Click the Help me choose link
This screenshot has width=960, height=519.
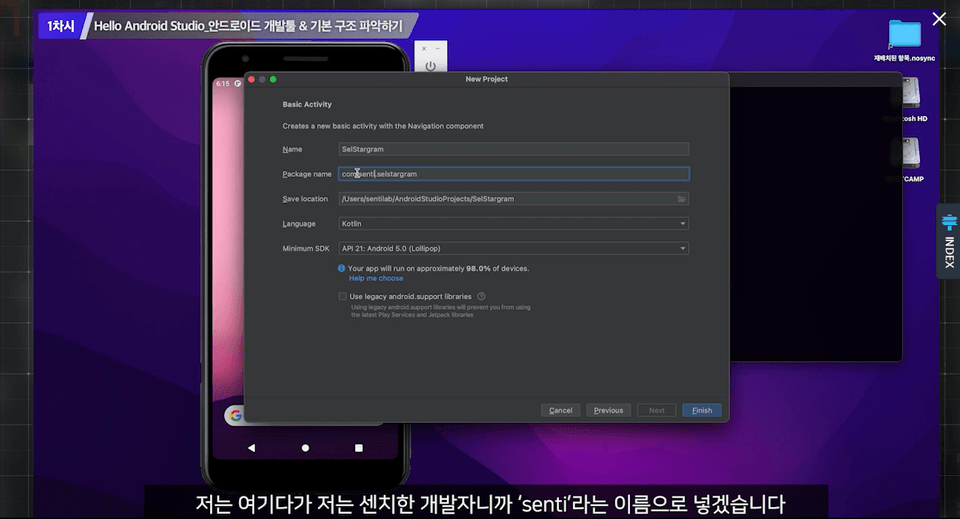376,278
